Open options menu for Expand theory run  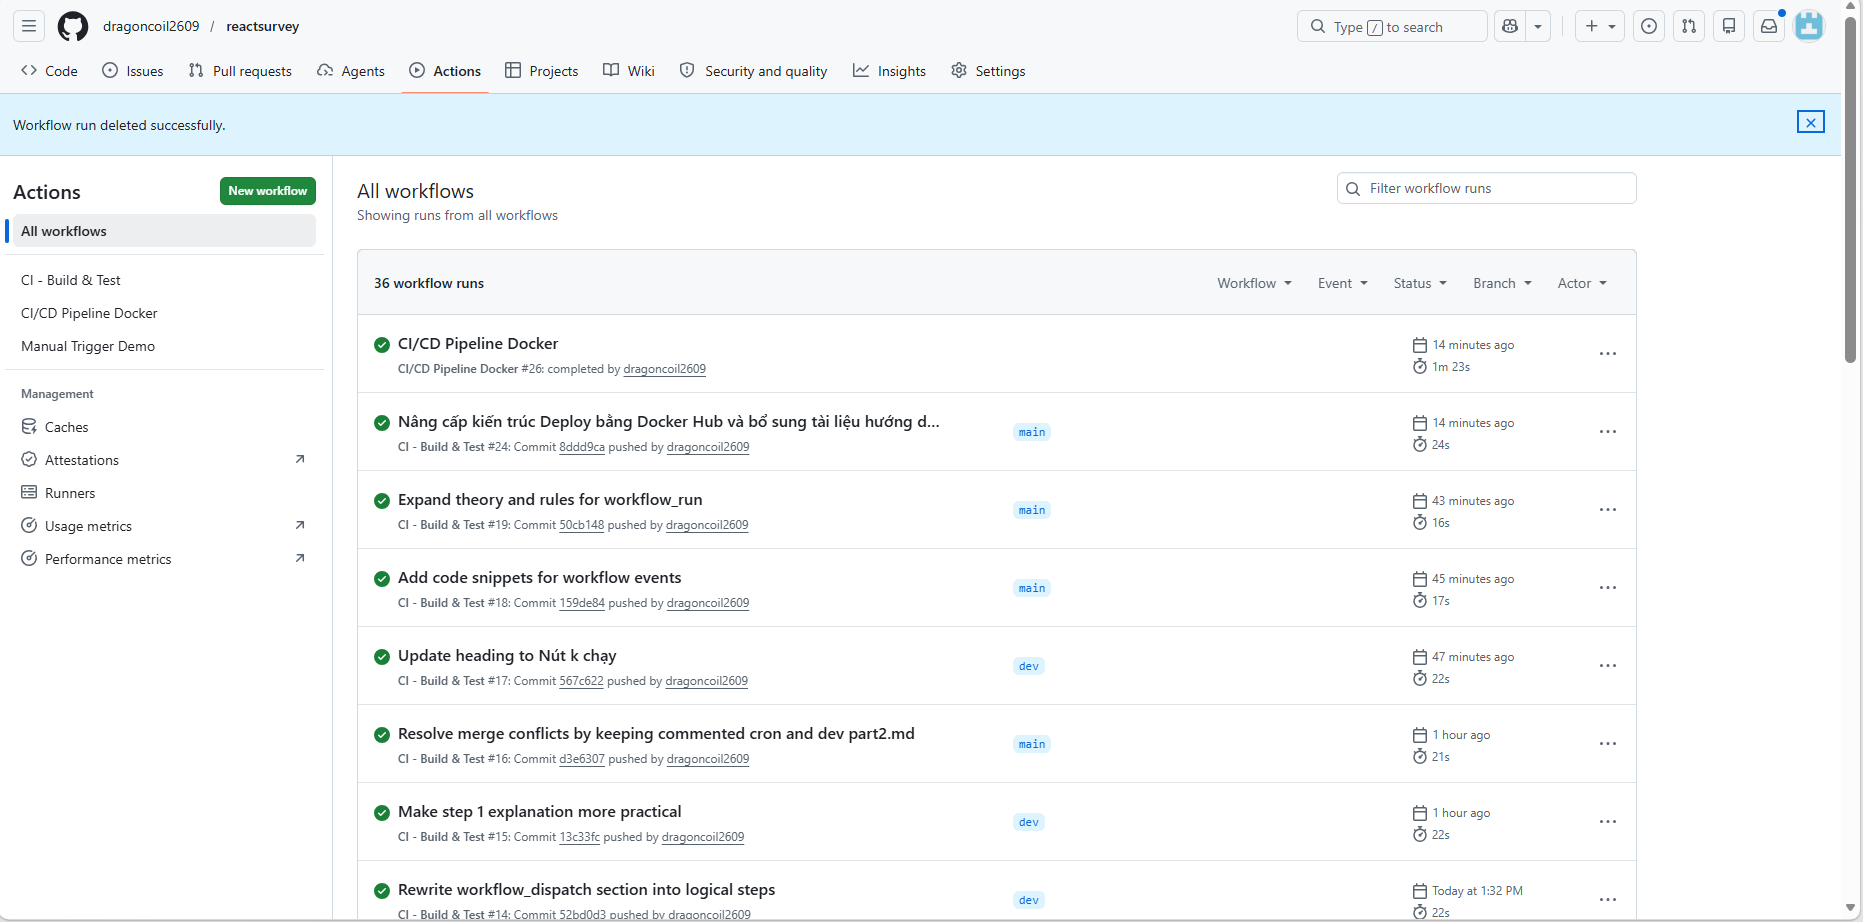(x=1607, y=510)
